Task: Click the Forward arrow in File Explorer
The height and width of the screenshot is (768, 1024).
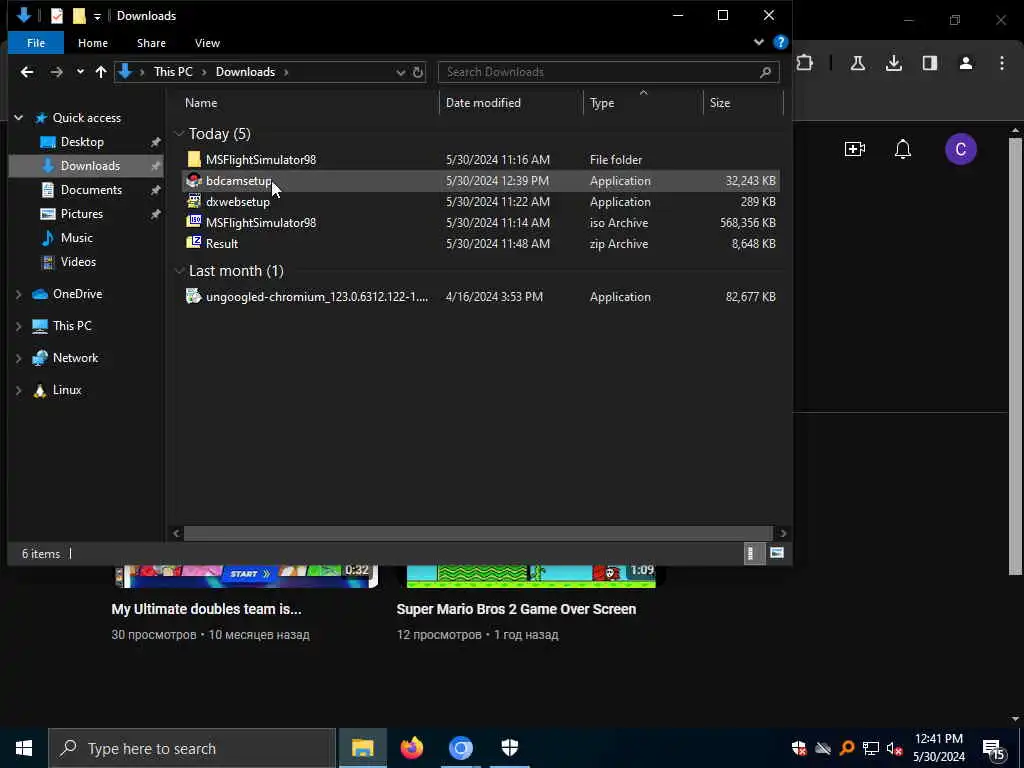Action: tap(57, 72)
